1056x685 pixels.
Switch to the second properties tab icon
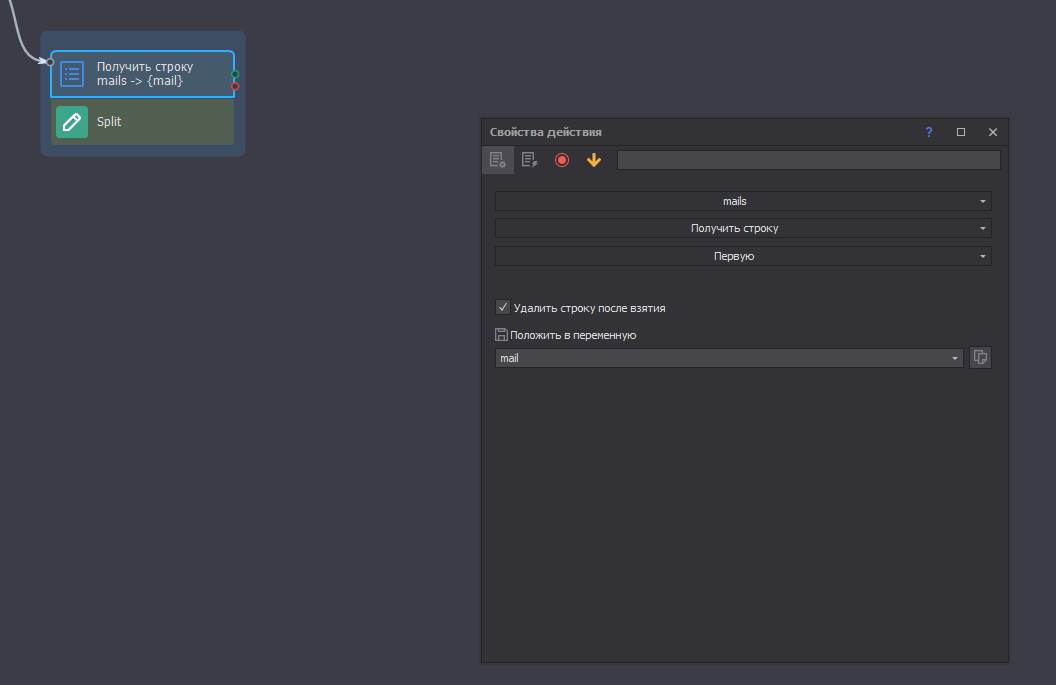(x=530, y=160)
